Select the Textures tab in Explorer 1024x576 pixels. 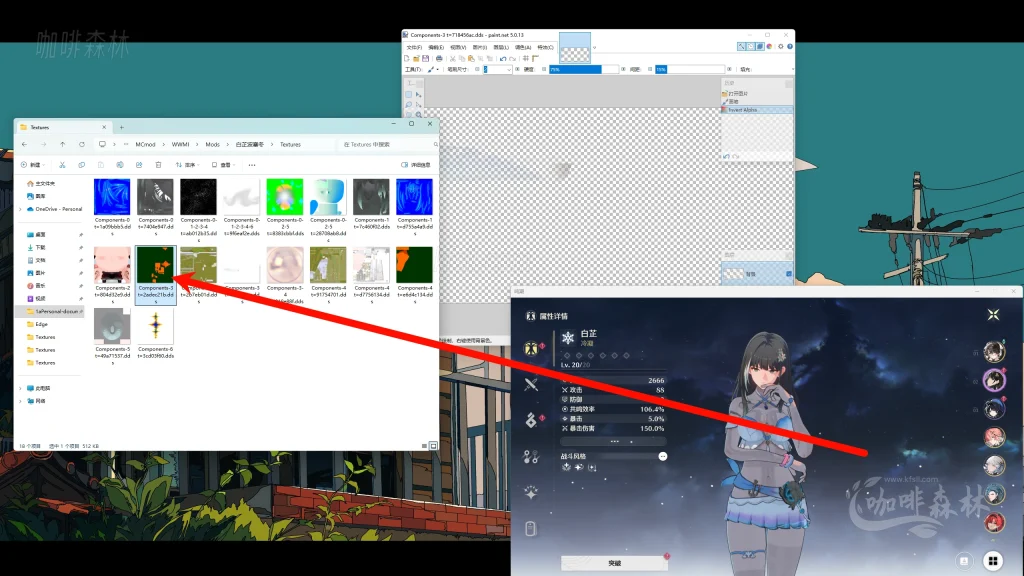(63, 127)
